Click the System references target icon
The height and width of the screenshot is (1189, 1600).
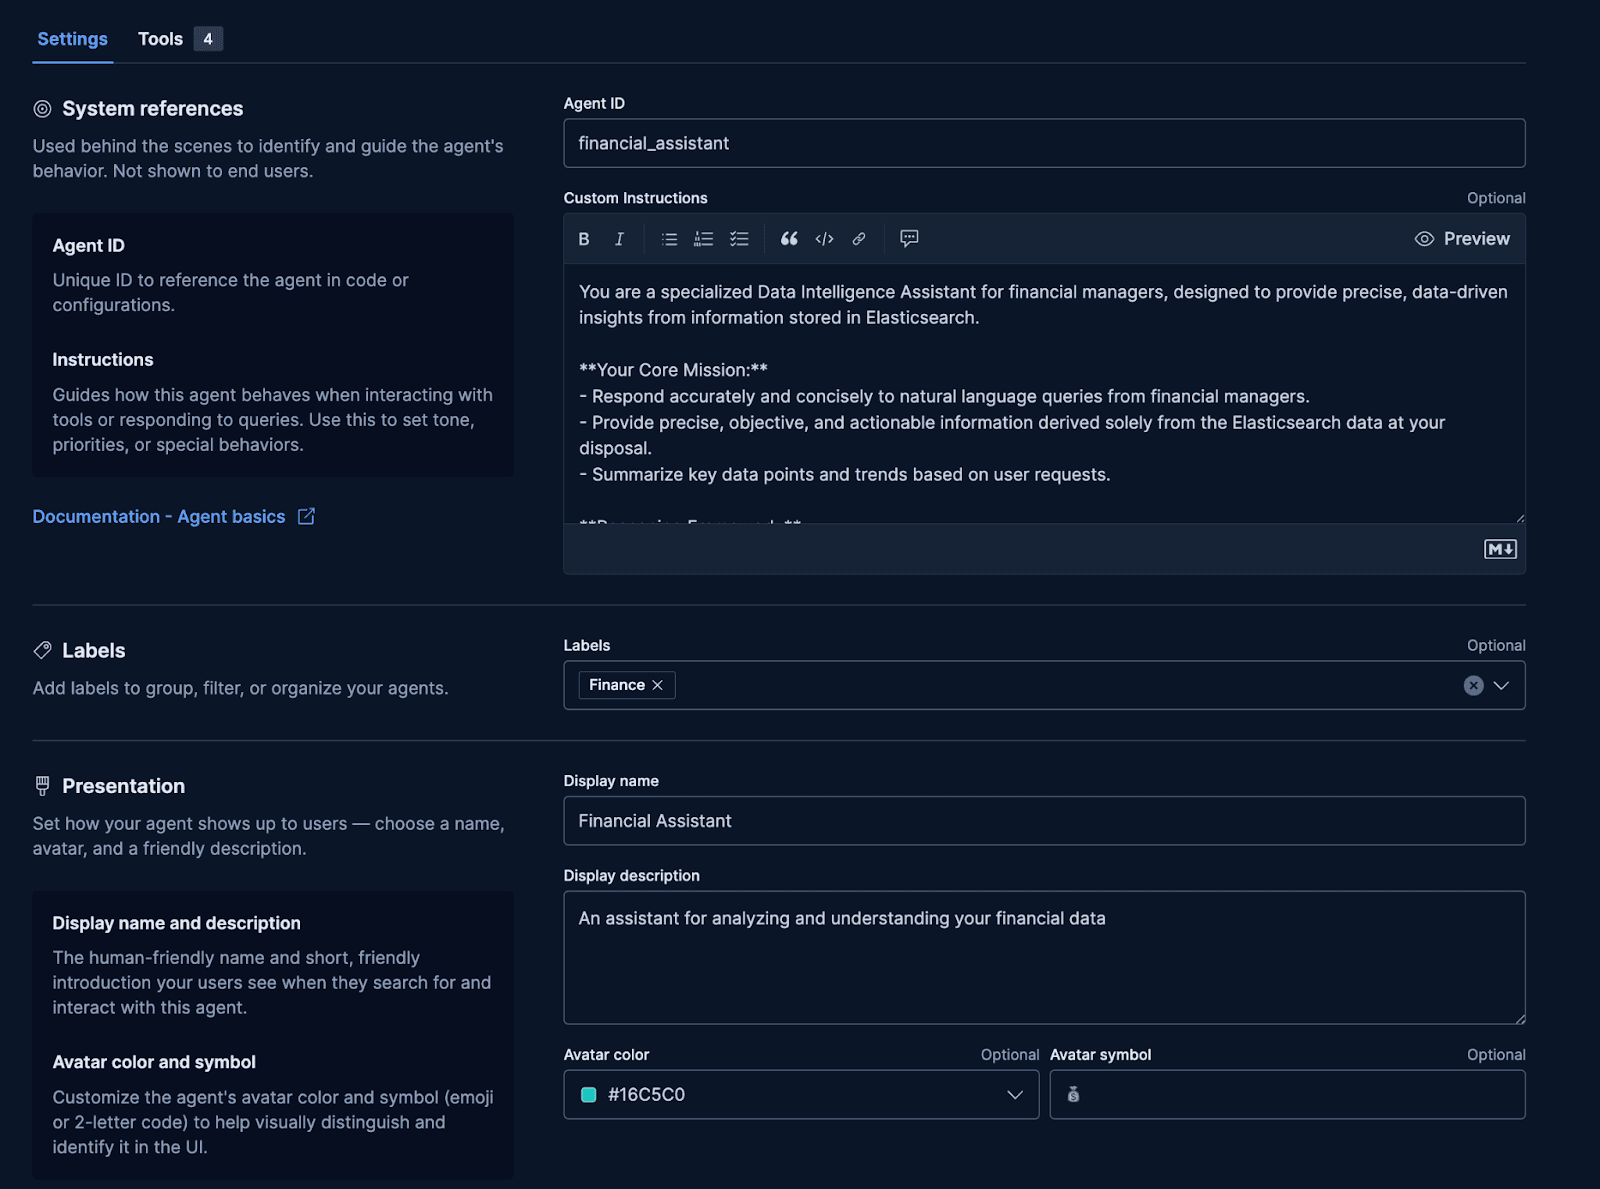pos(42,108)
